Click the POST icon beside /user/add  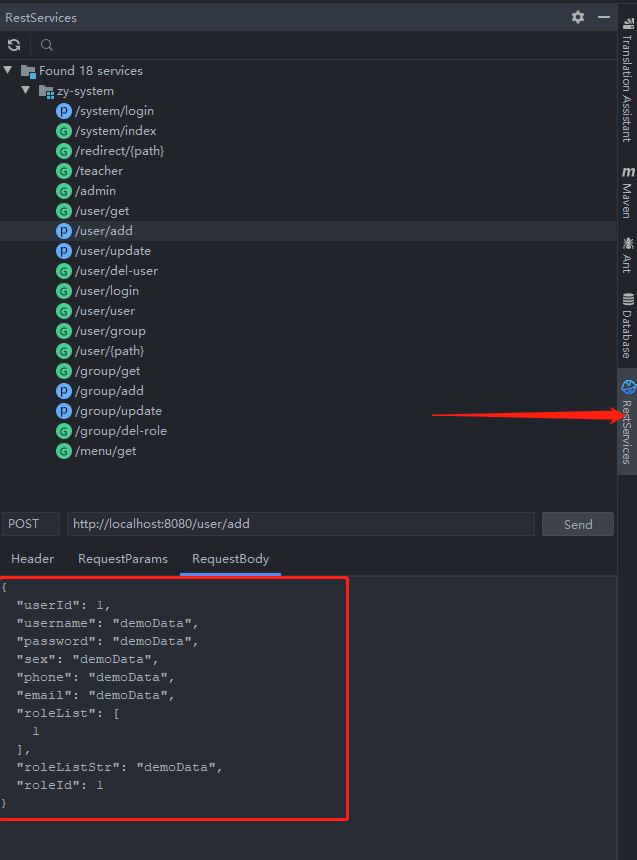(64, 231)
